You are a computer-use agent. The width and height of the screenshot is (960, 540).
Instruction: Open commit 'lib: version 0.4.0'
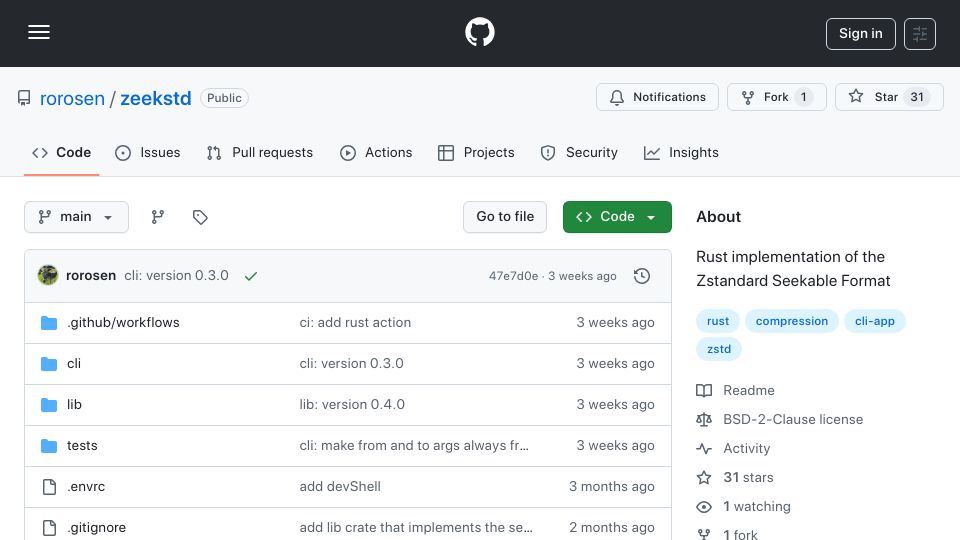(x=352, y=405)
